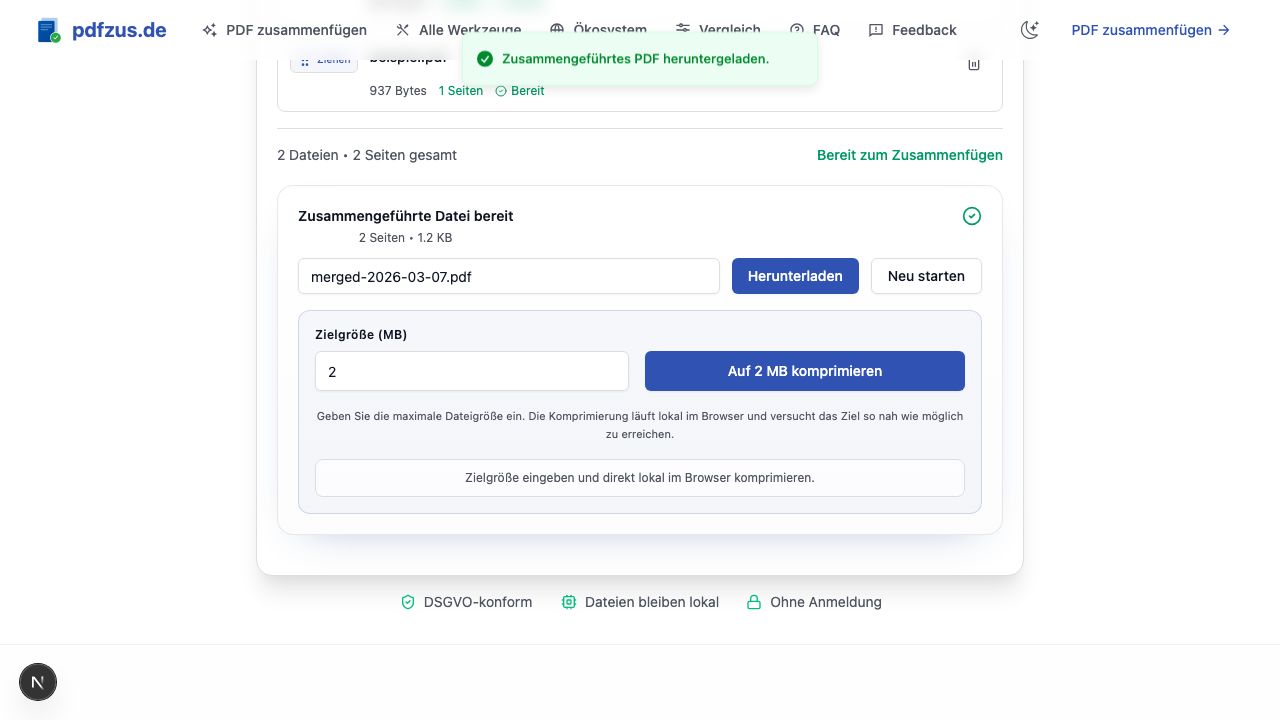Click the Bereit status toggle for beispiel.pdf
The width and height of the screenshot is (1280, 720).
pyautogui.click(x=519, y=90)
